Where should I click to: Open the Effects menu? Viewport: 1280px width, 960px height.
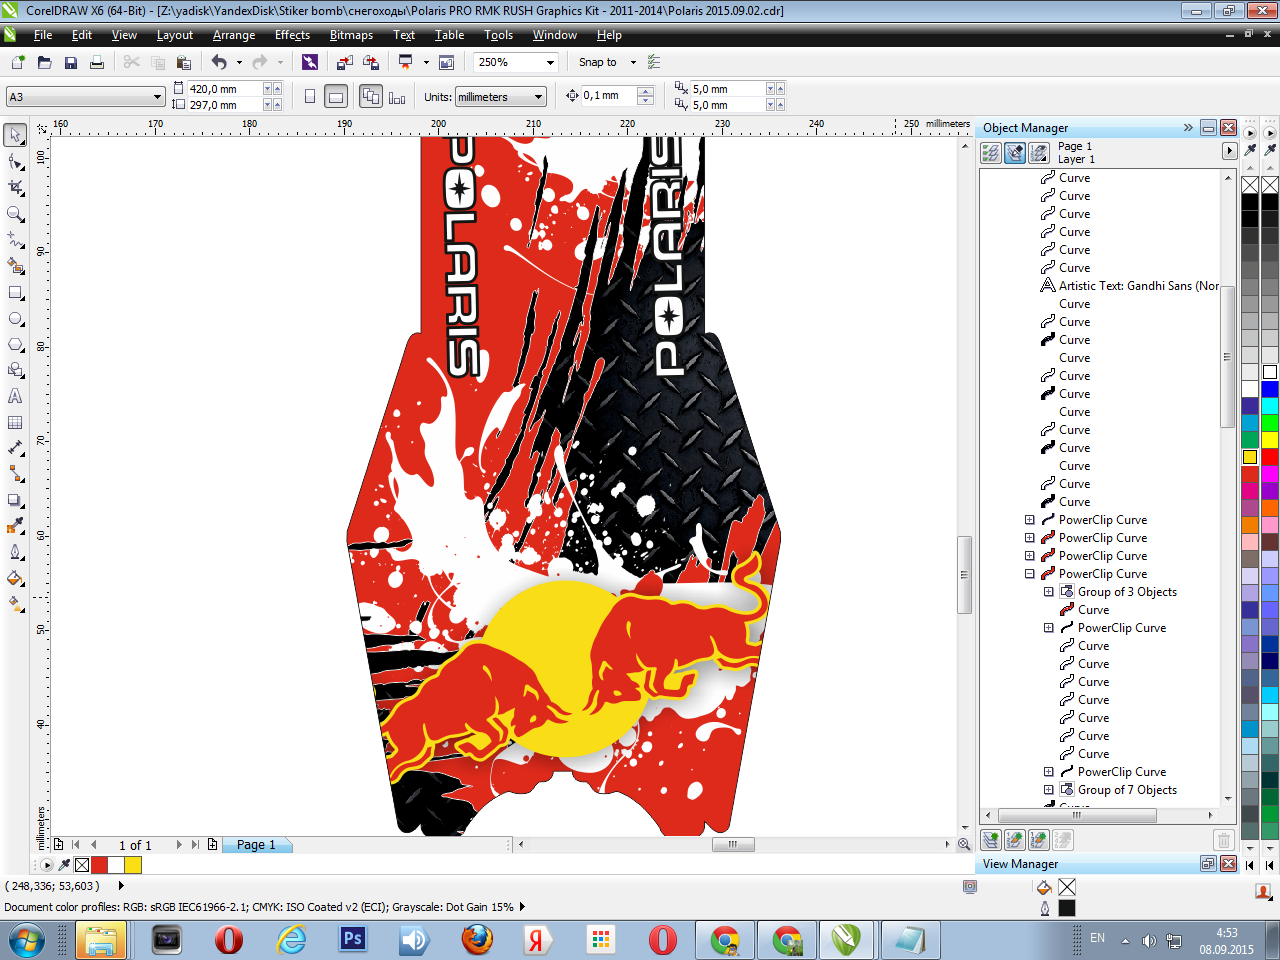(x=292, y=35)
